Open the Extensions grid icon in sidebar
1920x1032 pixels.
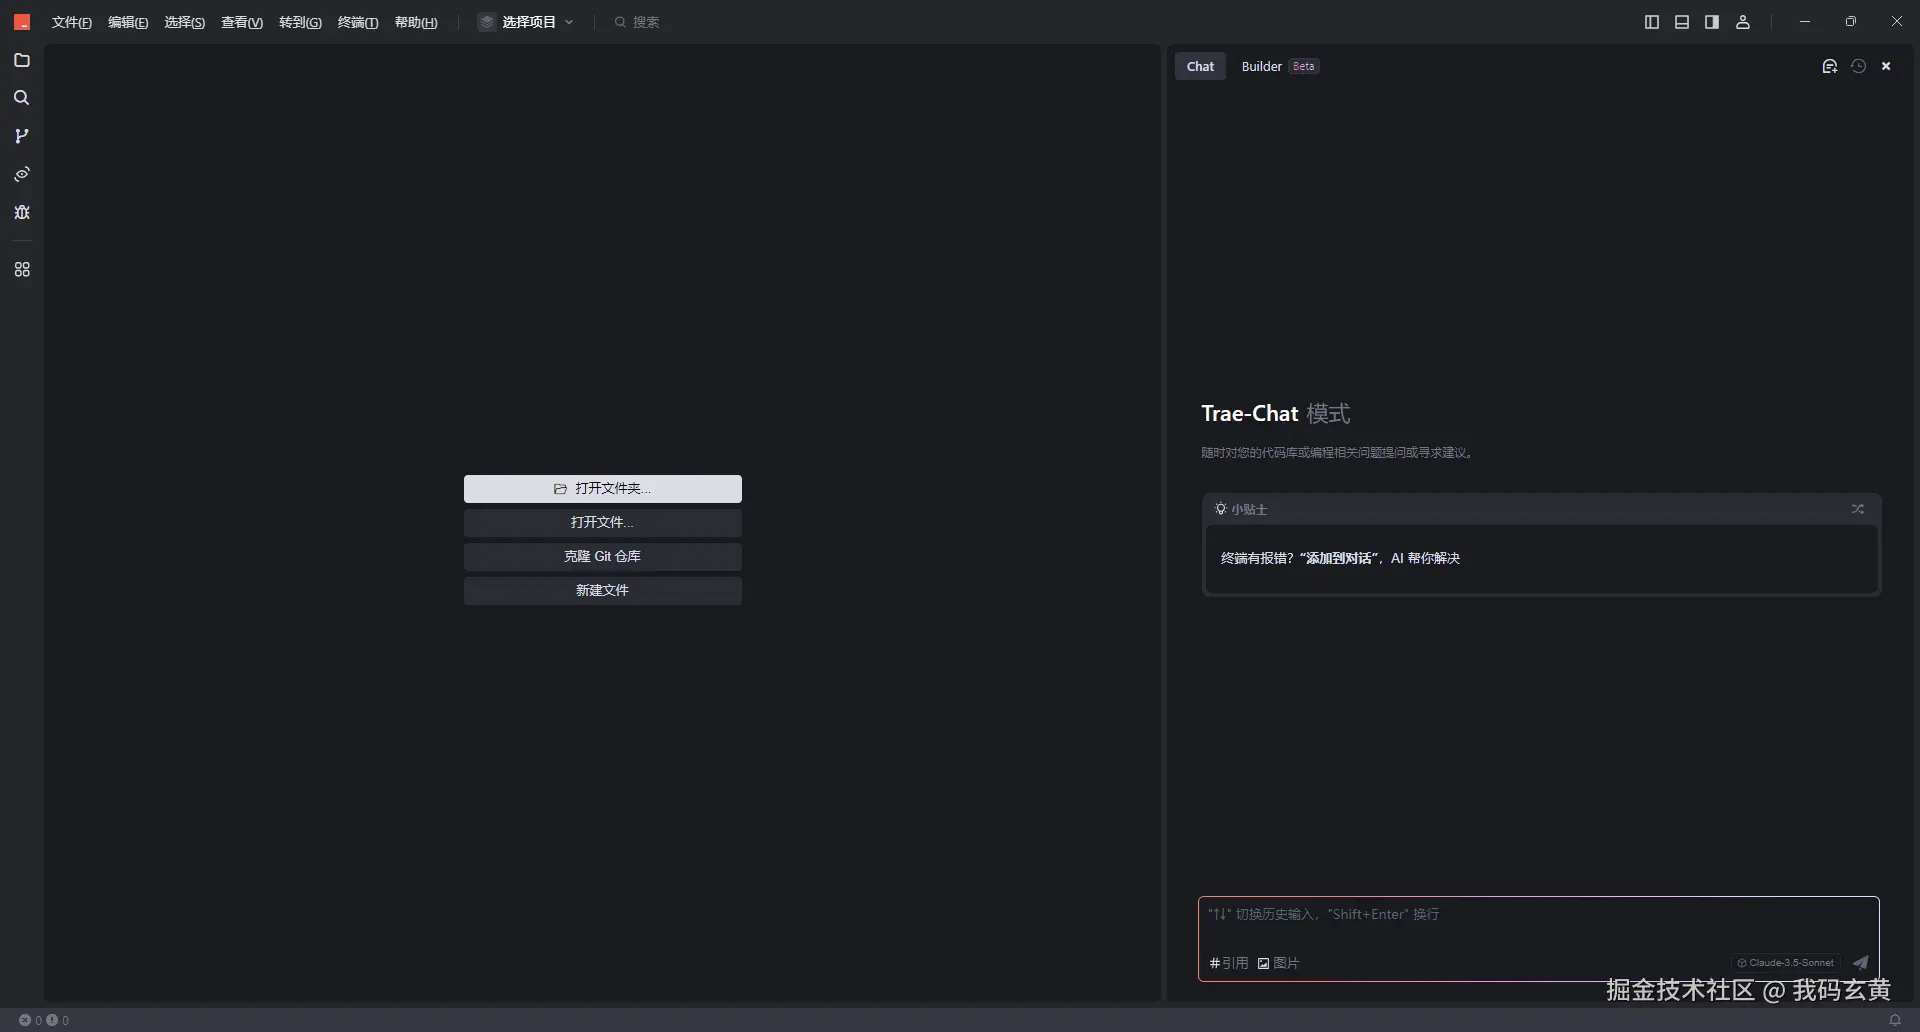pyautogui.click(x=22, y=270)
